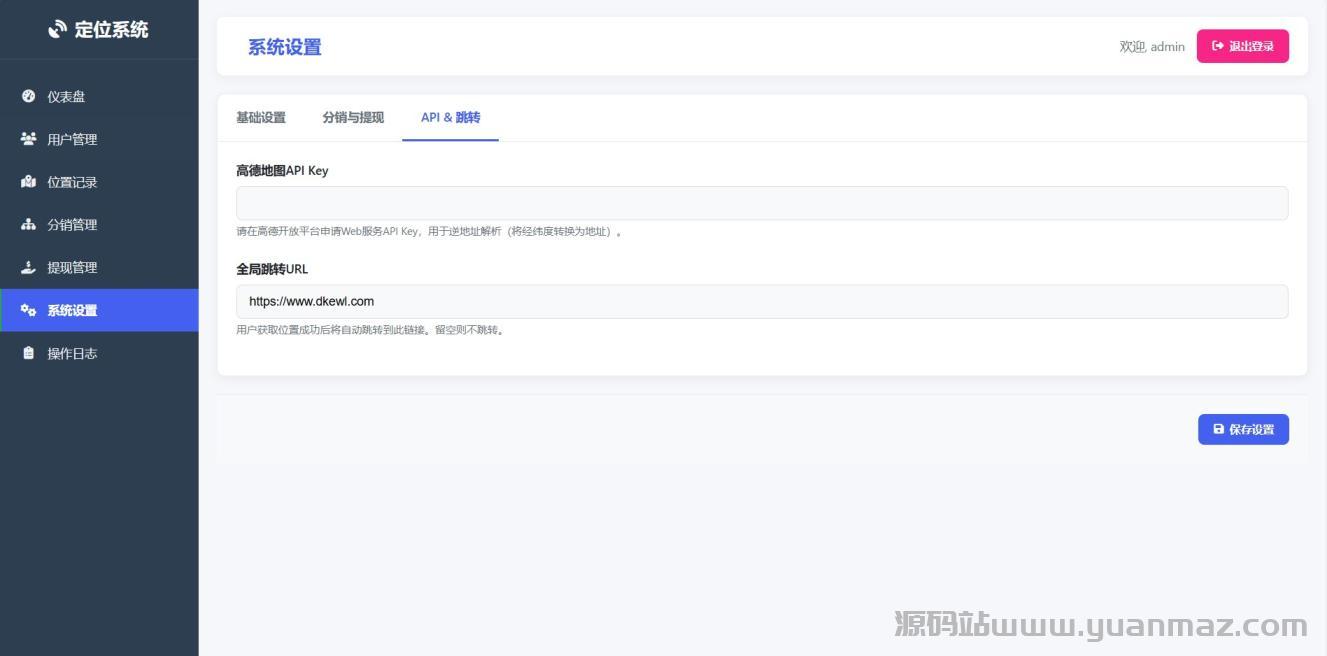Go to 用户管理 menu item
This screenshot has height=656, width=1327.
coord(99,139)
